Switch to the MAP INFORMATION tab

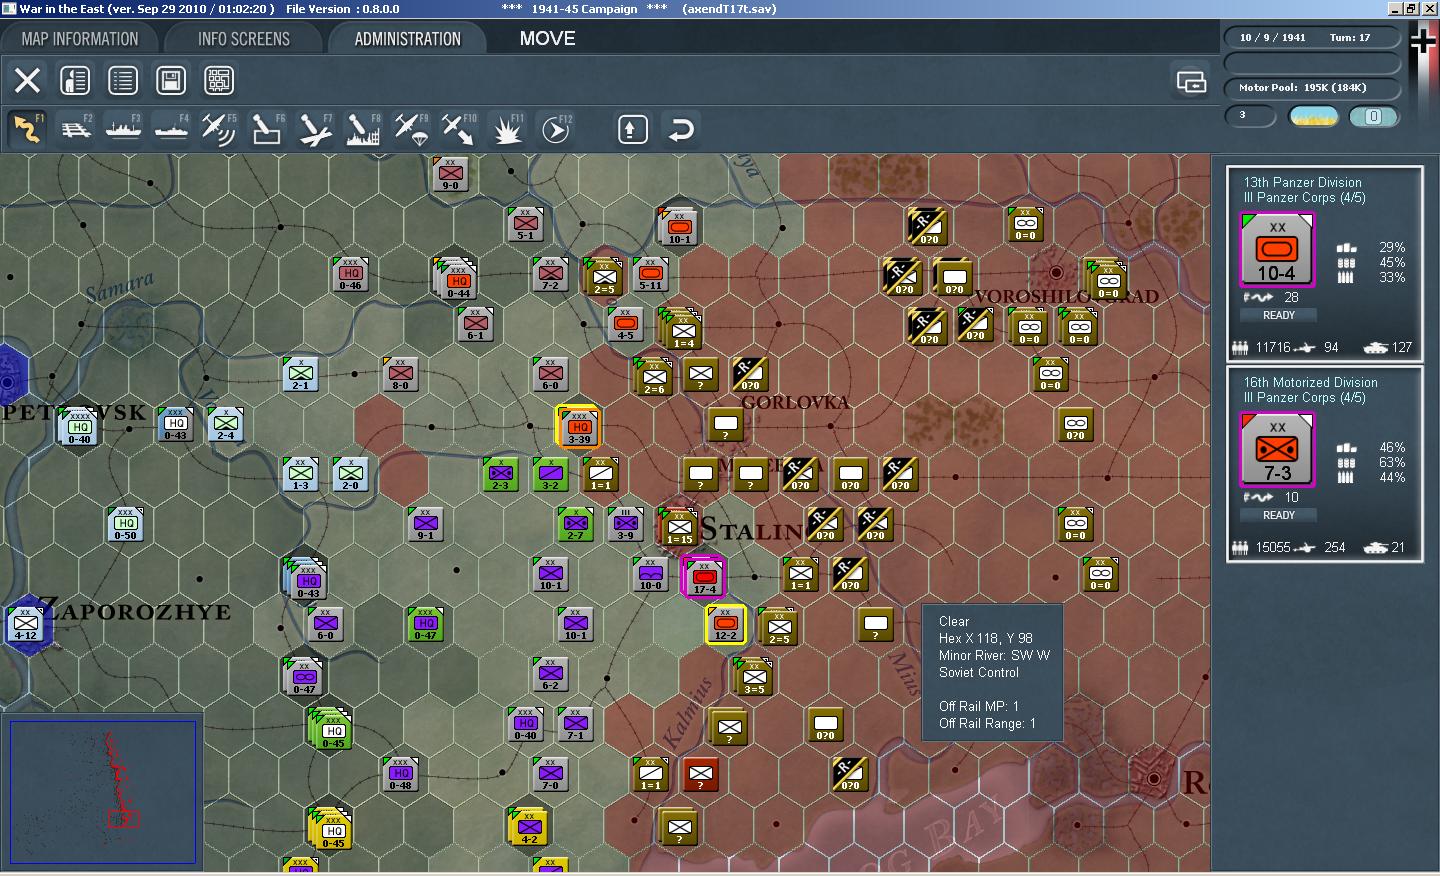click(80, 39)
